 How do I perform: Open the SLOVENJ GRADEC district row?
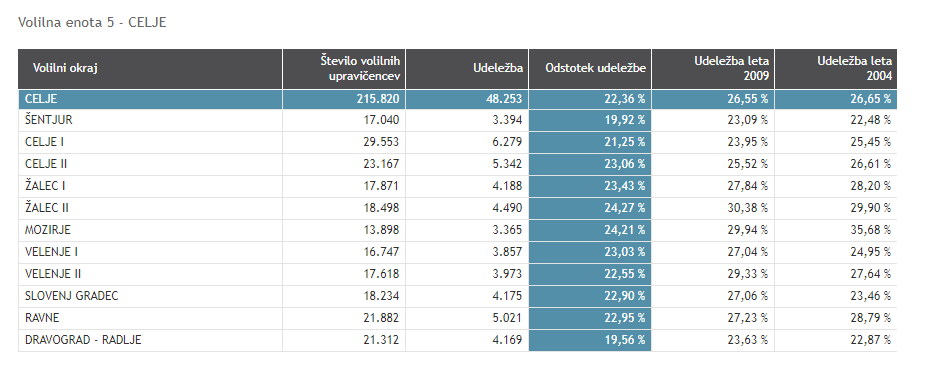coord(457,296)
